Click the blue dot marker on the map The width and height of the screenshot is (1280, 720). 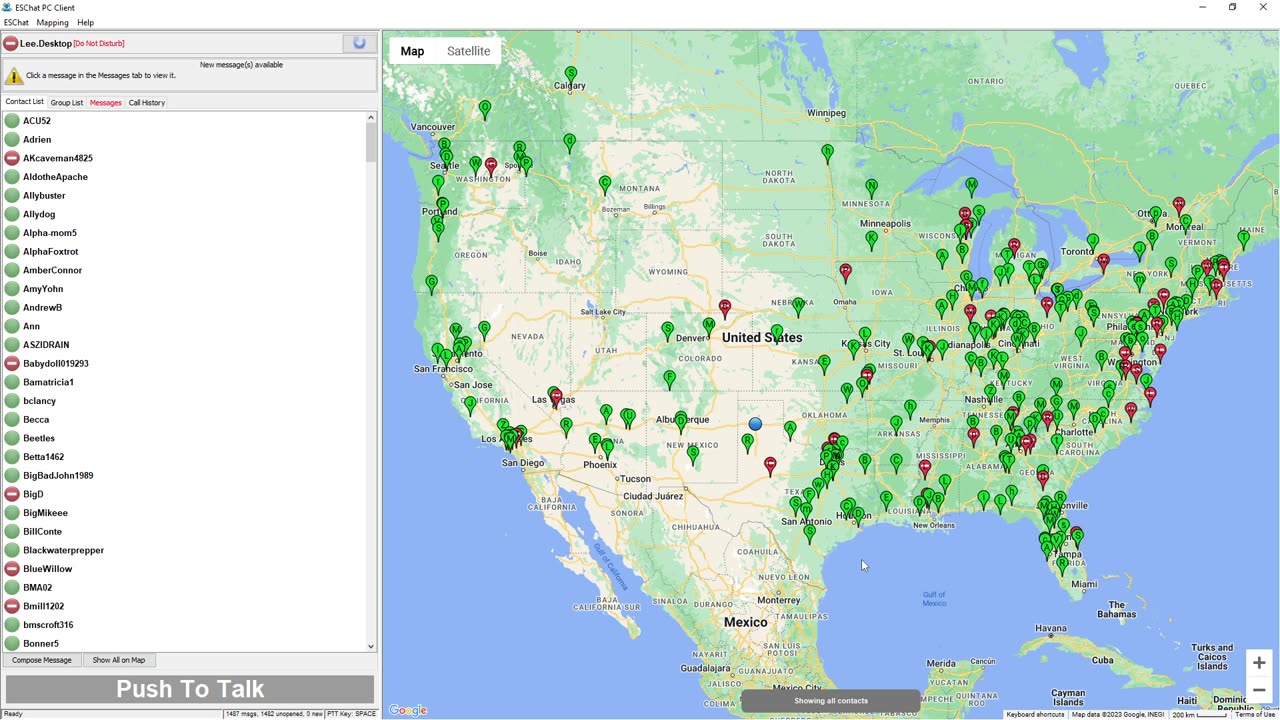tap(755, 424)
